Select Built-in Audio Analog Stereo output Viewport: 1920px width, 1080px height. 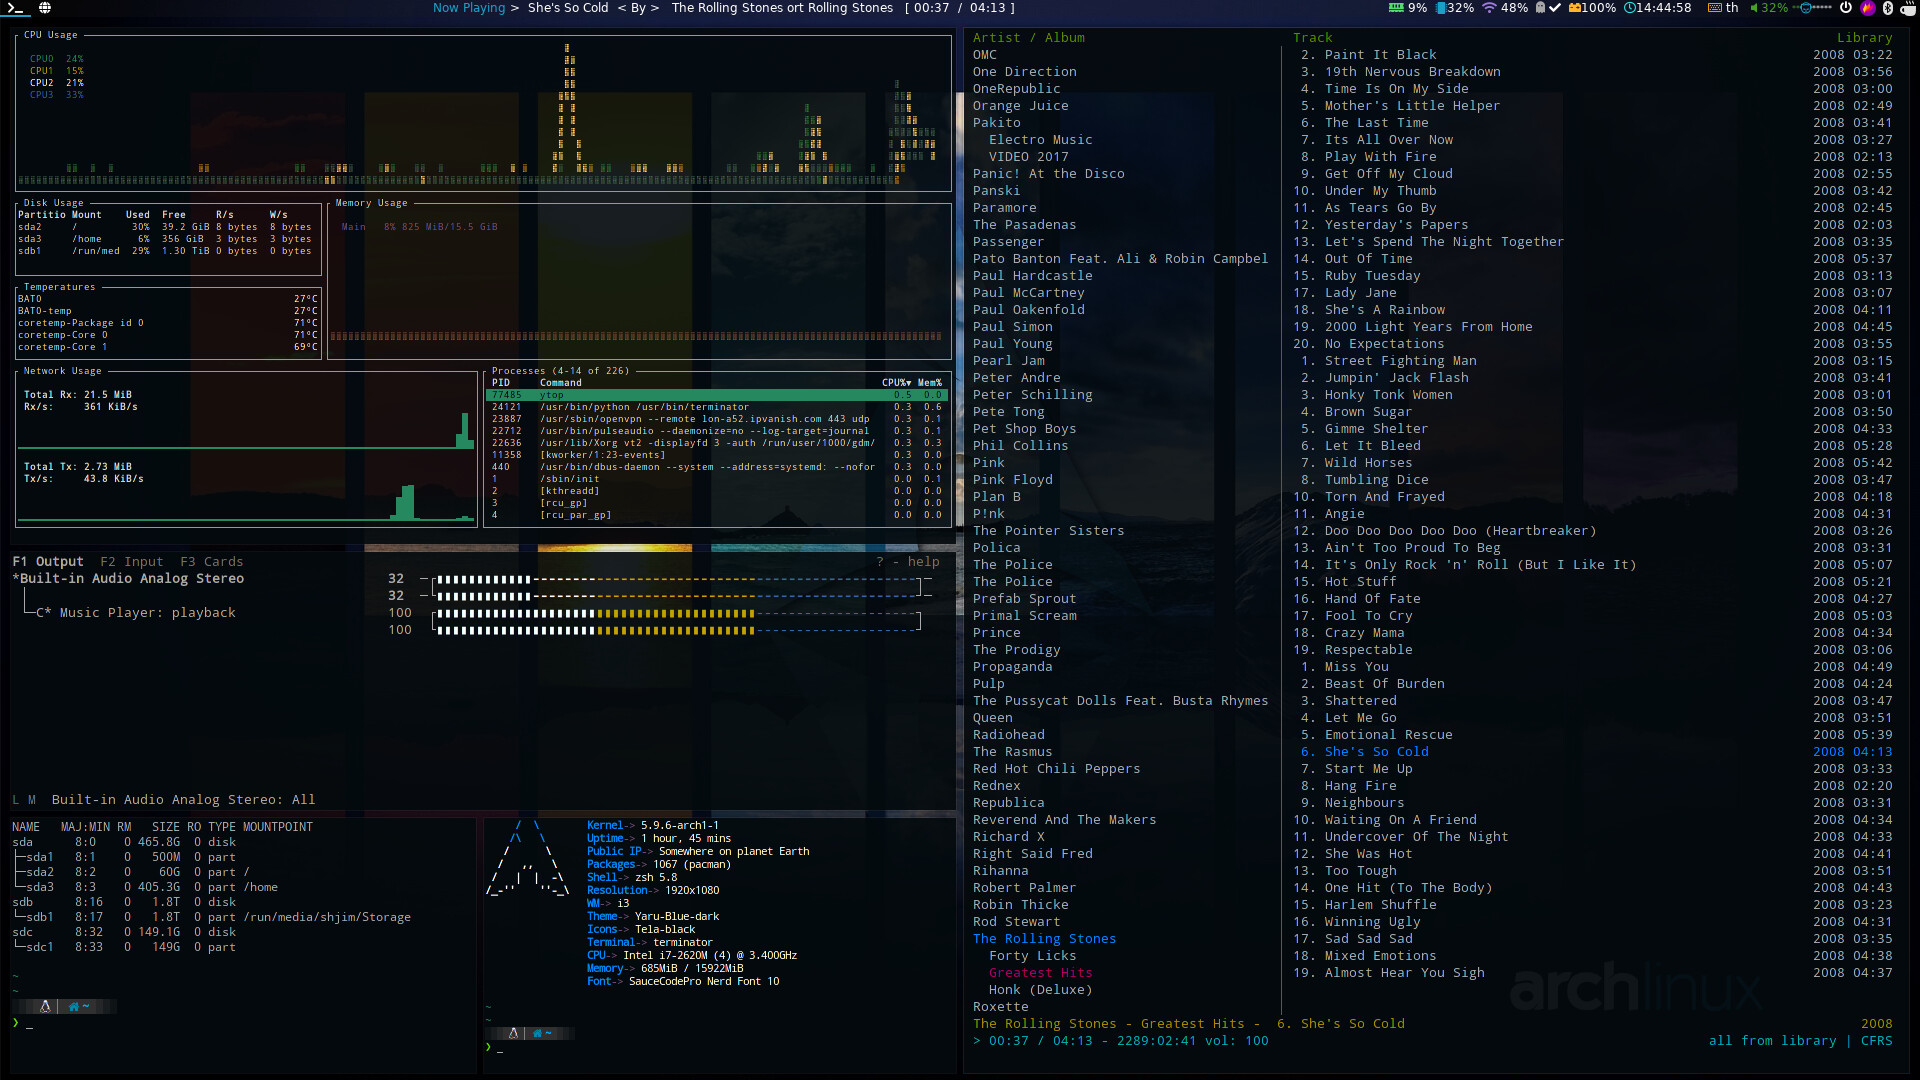point(128,579)
